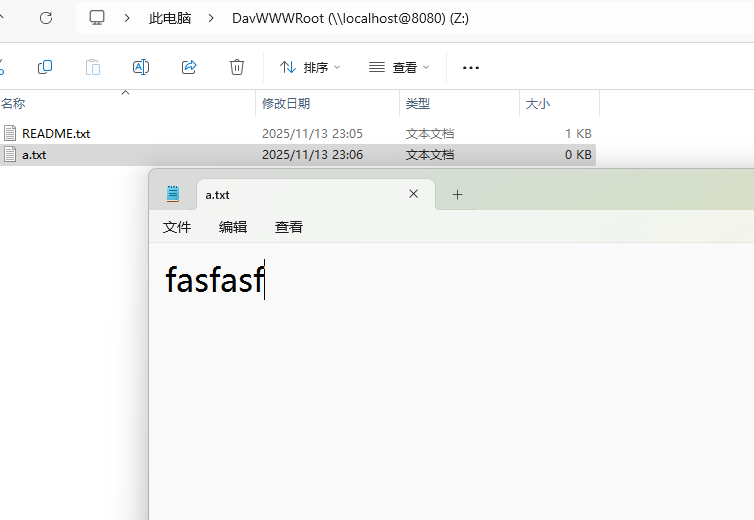Click README.txt date 2025/11/13 23:05
Image resolution: width=754 pixels, height=520 pixels.
tap(312, 134)
